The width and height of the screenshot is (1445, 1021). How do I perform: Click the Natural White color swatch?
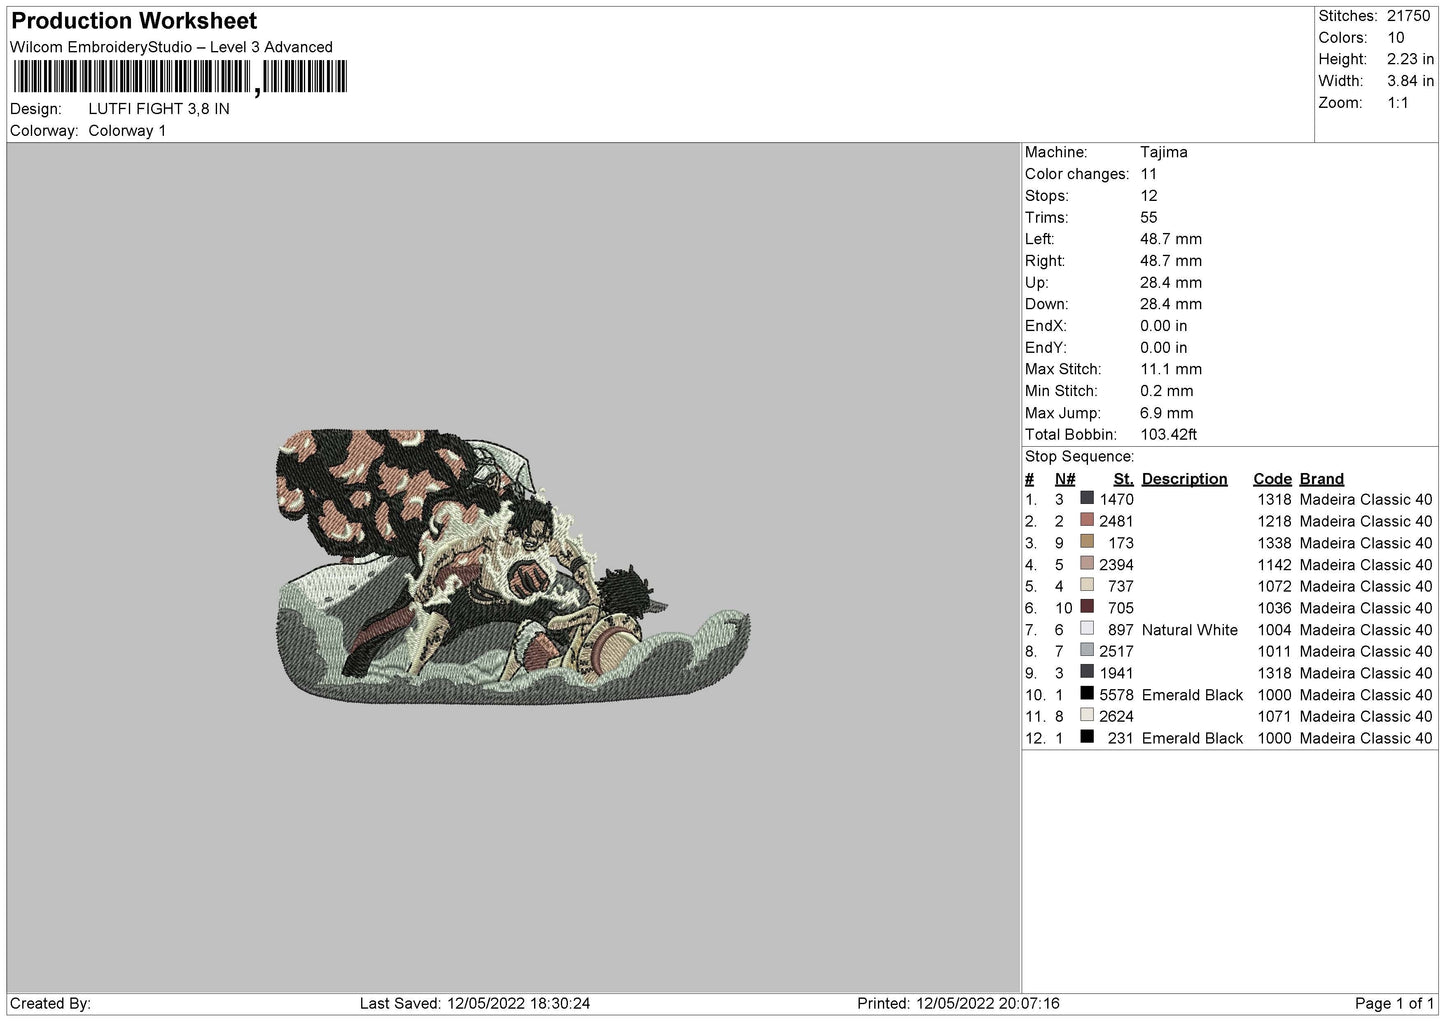click(1087, 629)
